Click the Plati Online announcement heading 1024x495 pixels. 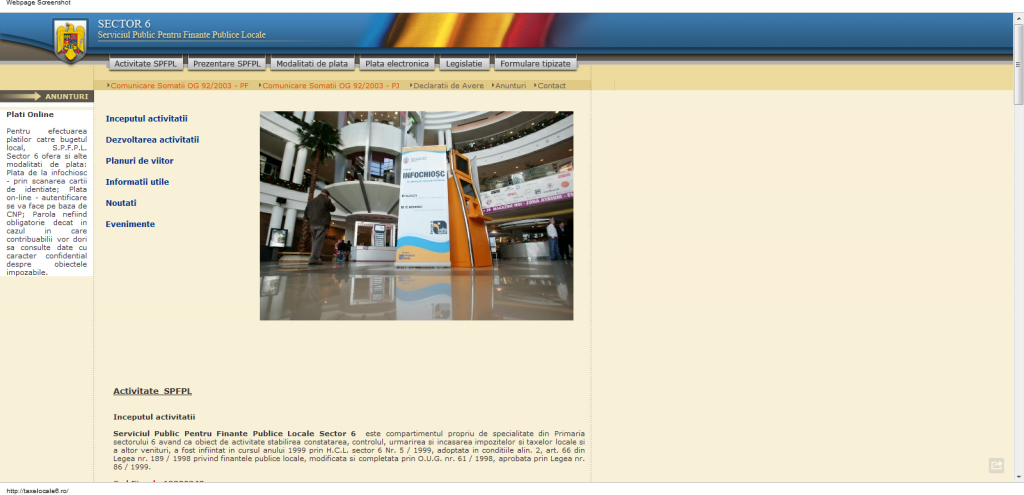click(30, 115)
